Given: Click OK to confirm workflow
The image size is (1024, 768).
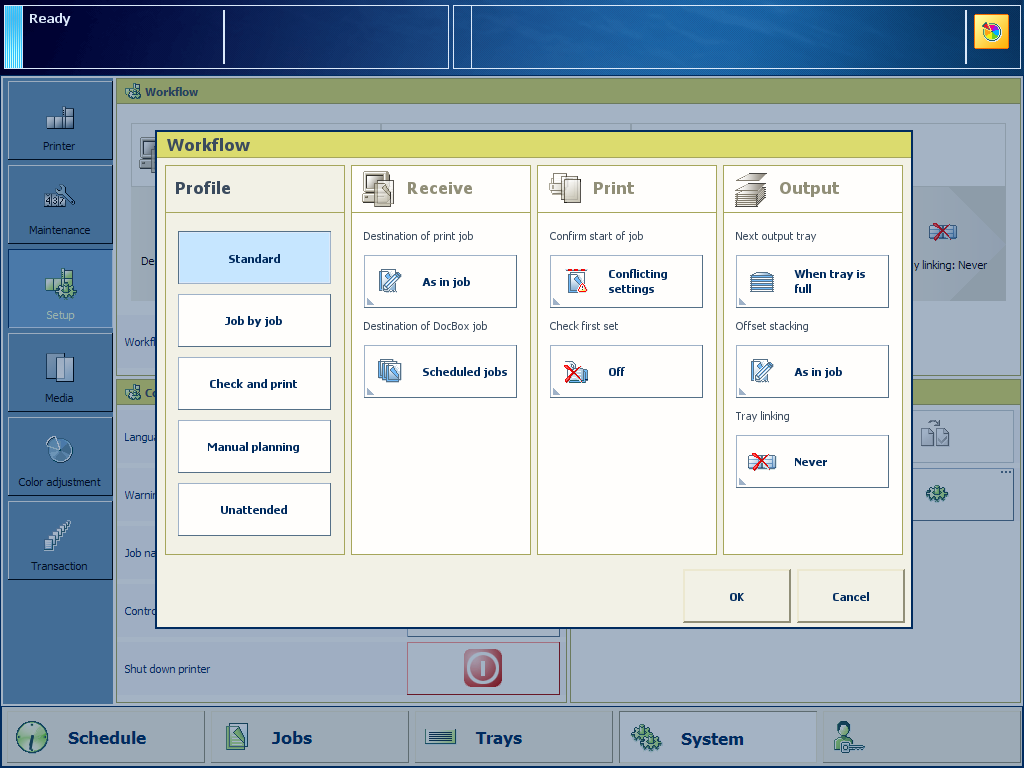Looking at the screenshot, I should (x=736, y=596).
